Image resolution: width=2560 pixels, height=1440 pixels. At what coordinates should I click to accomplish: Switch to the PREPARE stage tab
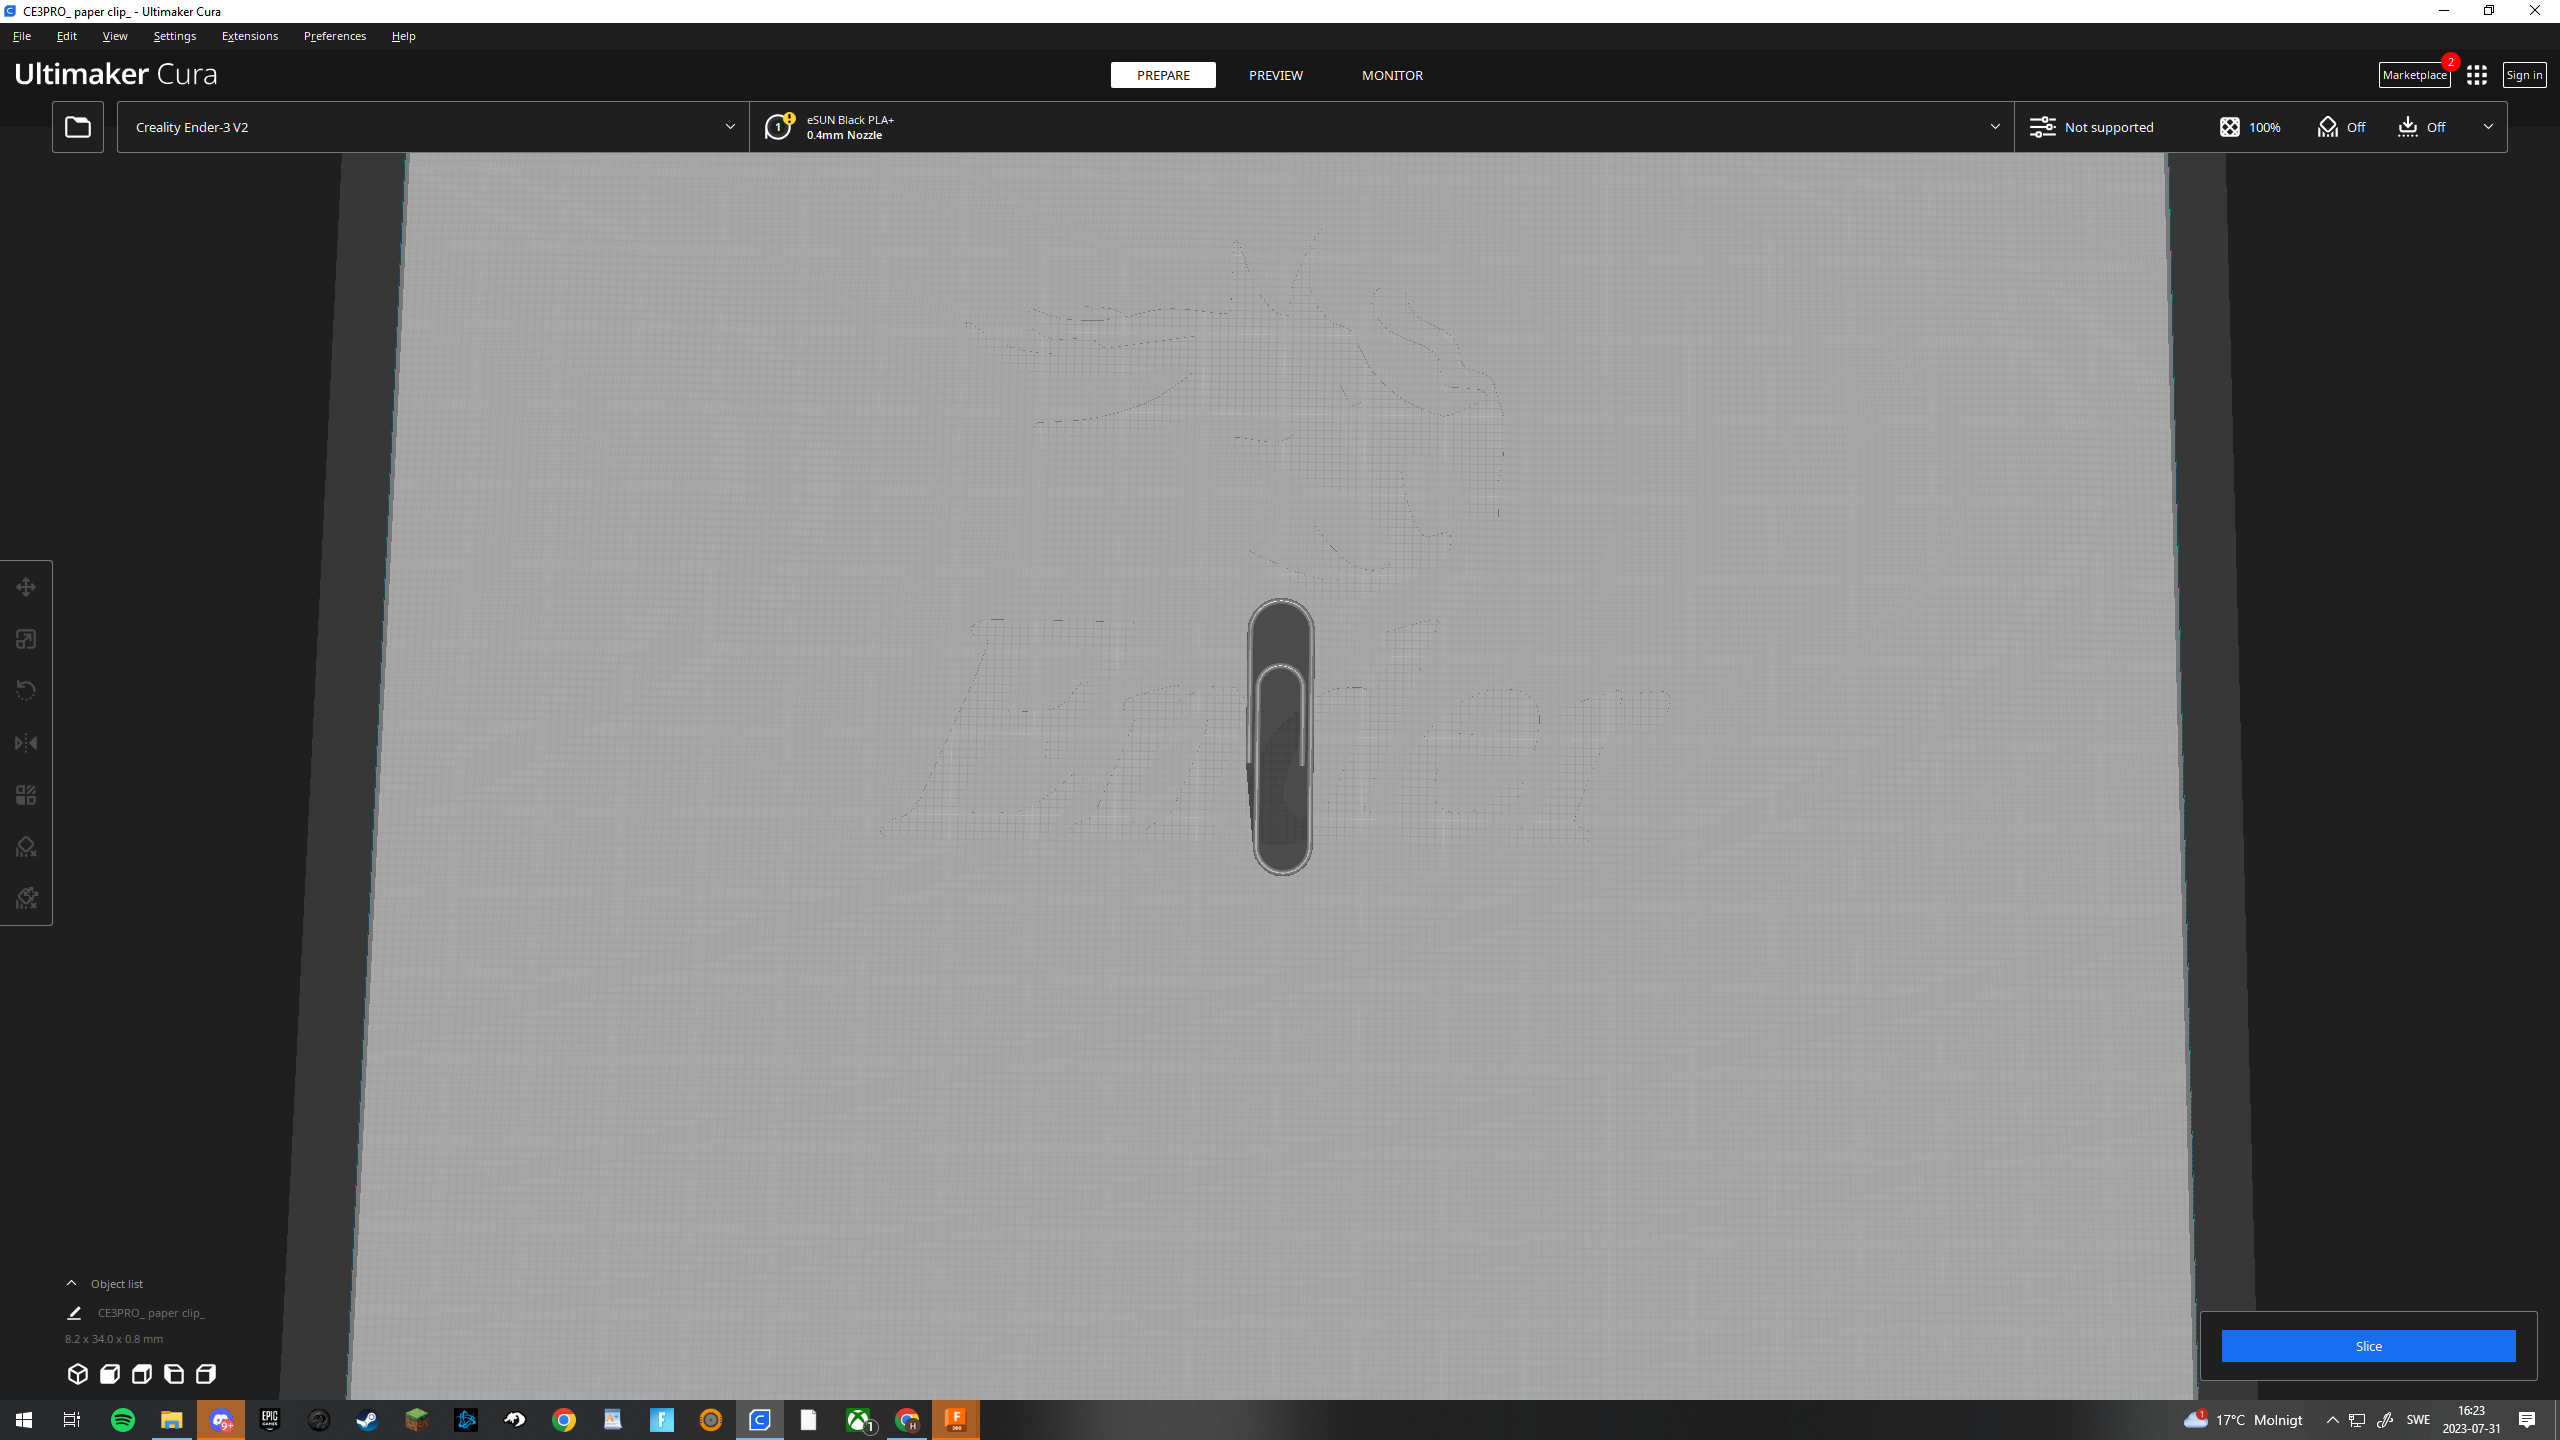pos(1163,75)
